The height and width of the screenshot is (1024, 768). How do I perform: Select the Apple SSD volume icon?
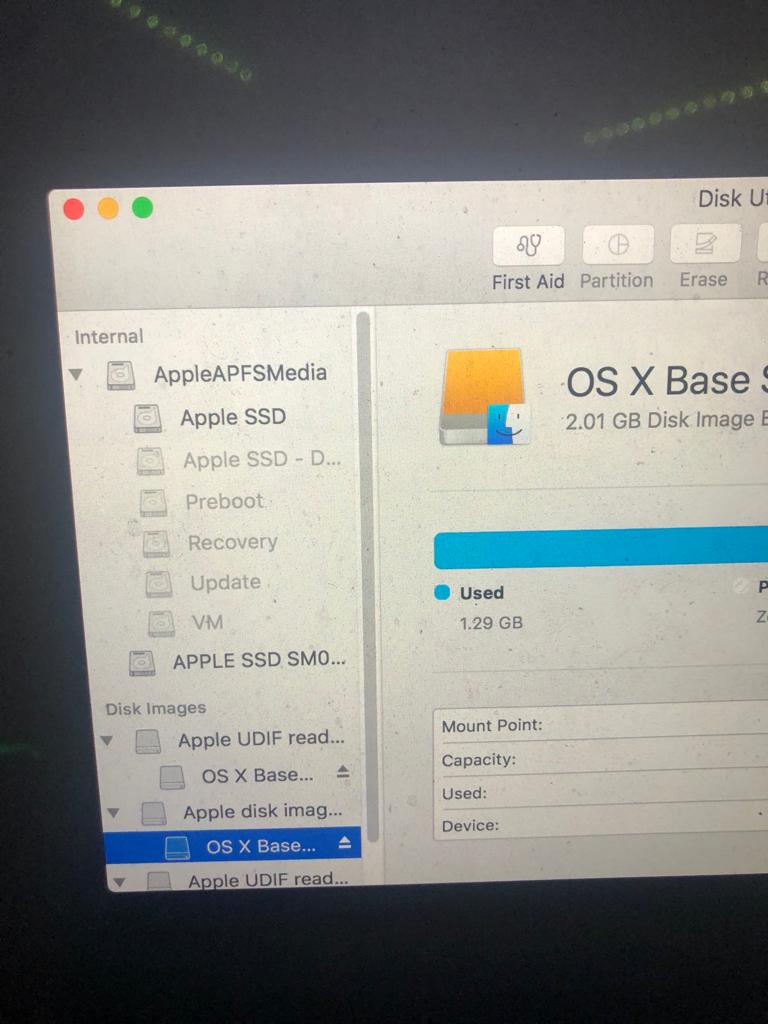point(148,418)
